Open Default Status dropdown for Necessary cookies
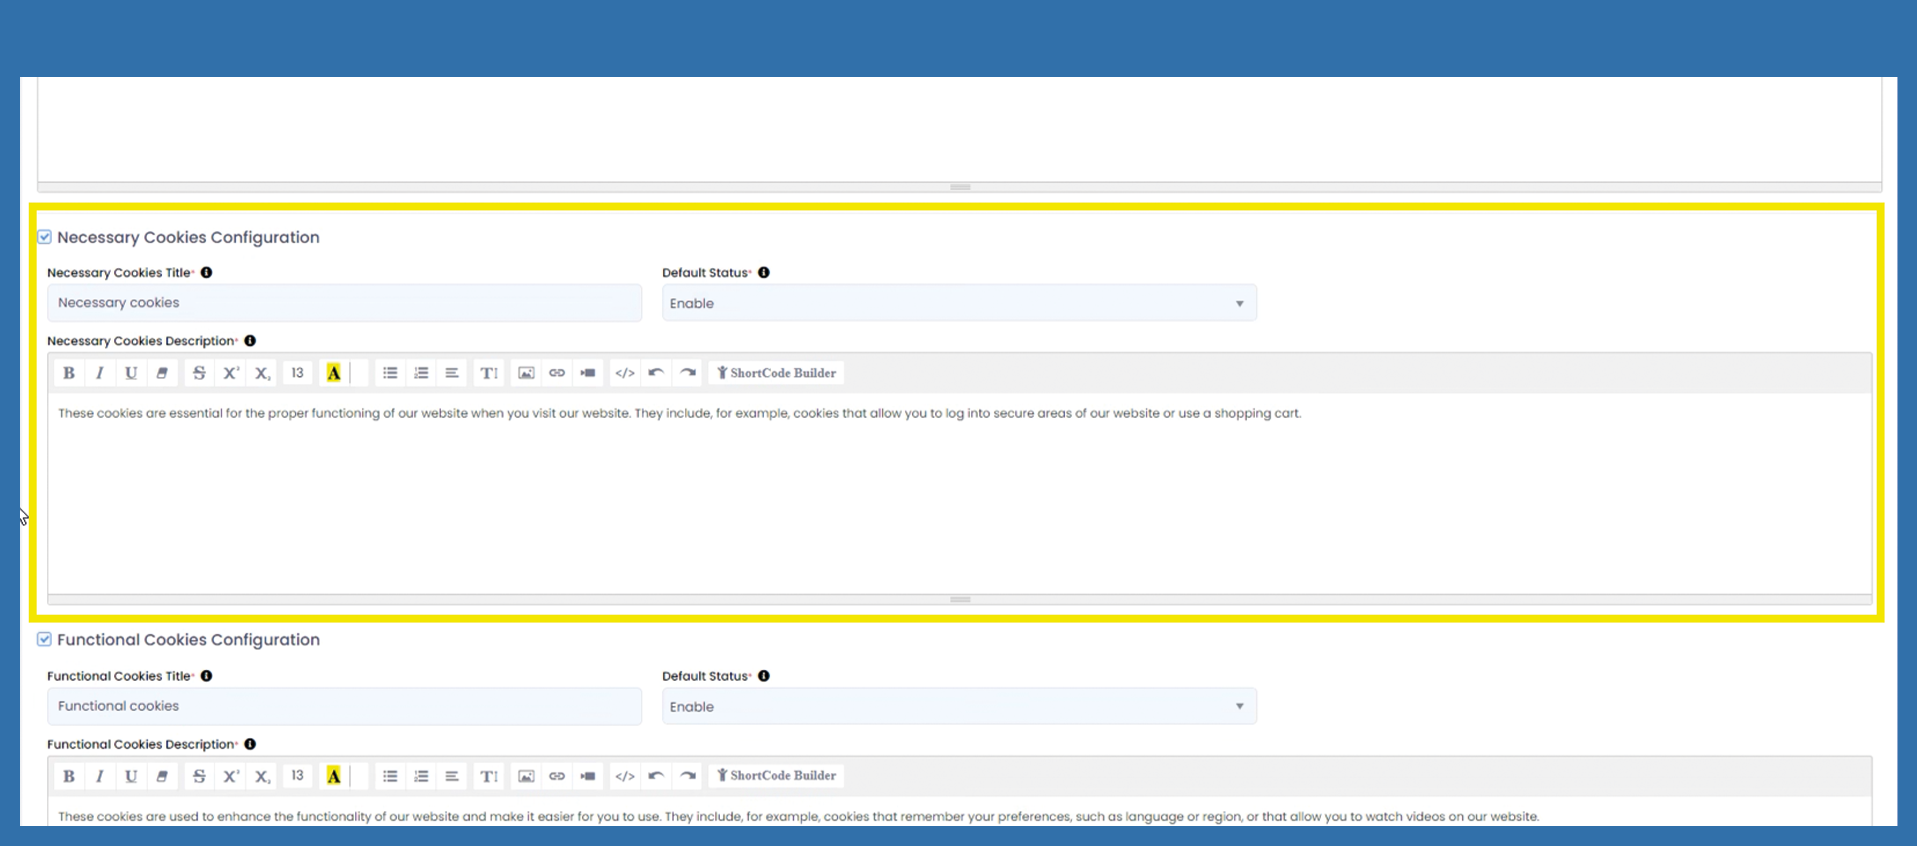The height and width of the screenshot is (846, 1917). click(x=958, y=303)
